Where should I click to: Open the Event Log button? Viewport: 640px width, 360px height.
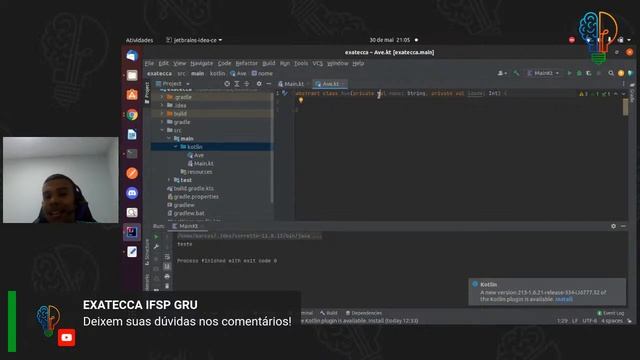611,313
